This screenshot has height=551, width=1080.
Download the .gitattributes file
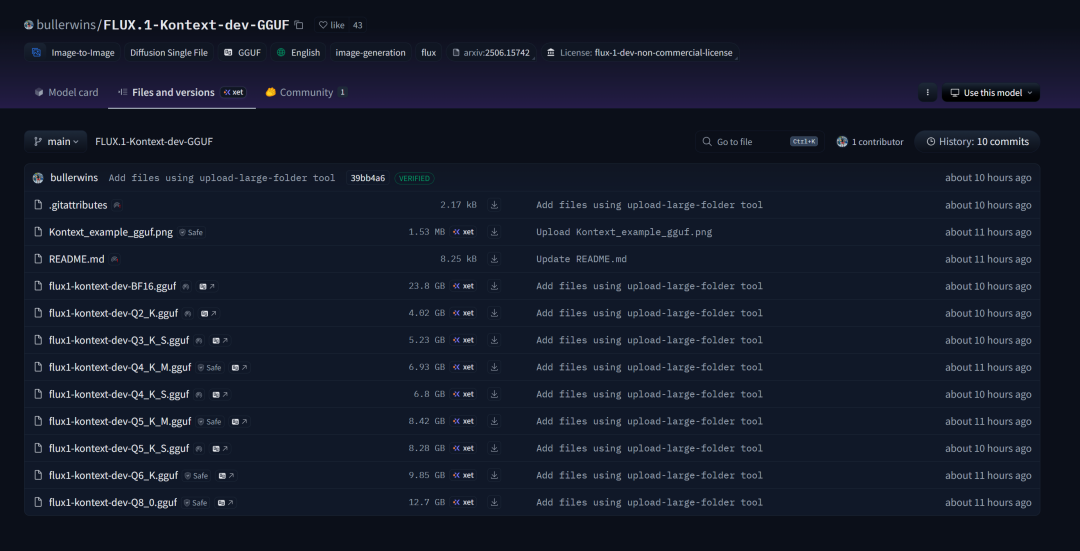coord(494,205)
